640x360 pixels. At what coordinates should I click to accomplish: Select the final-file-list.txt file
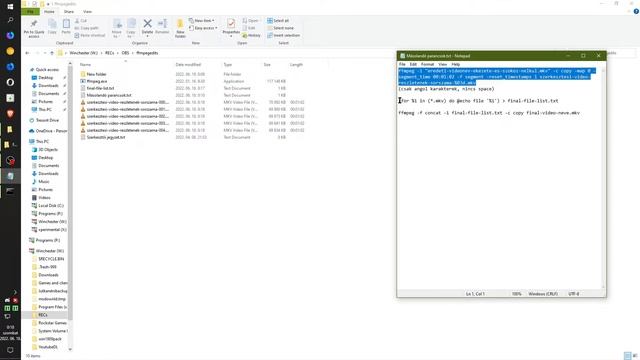100,88
